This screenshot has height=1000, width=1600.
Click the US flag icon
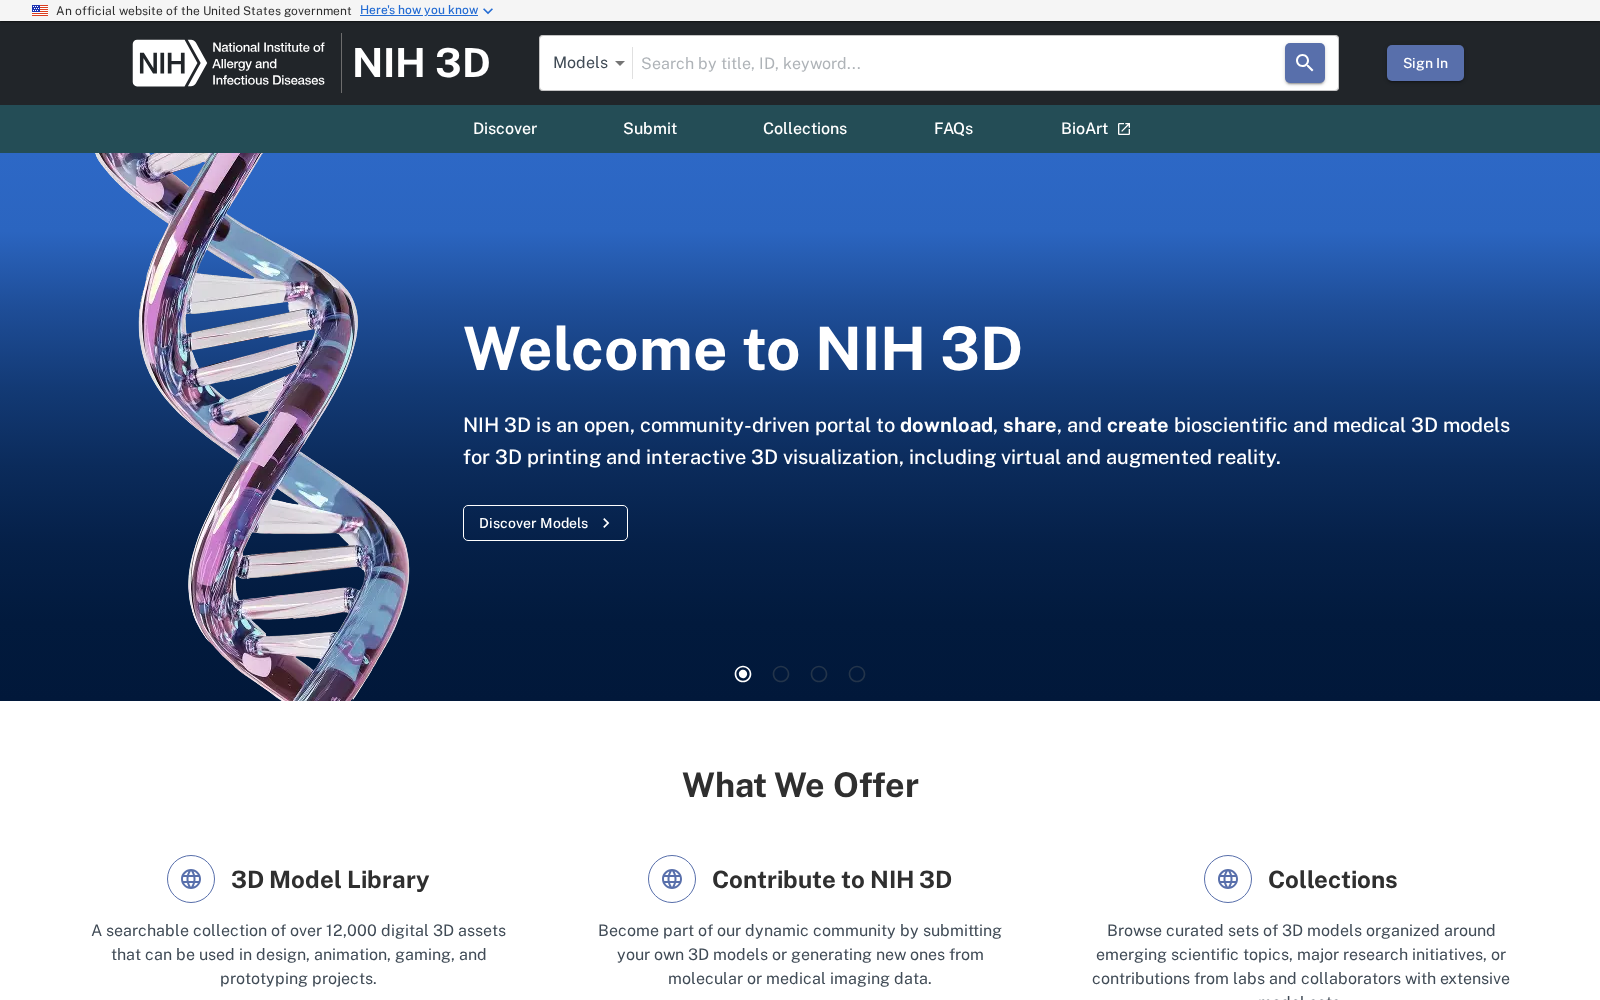point(40,10)
